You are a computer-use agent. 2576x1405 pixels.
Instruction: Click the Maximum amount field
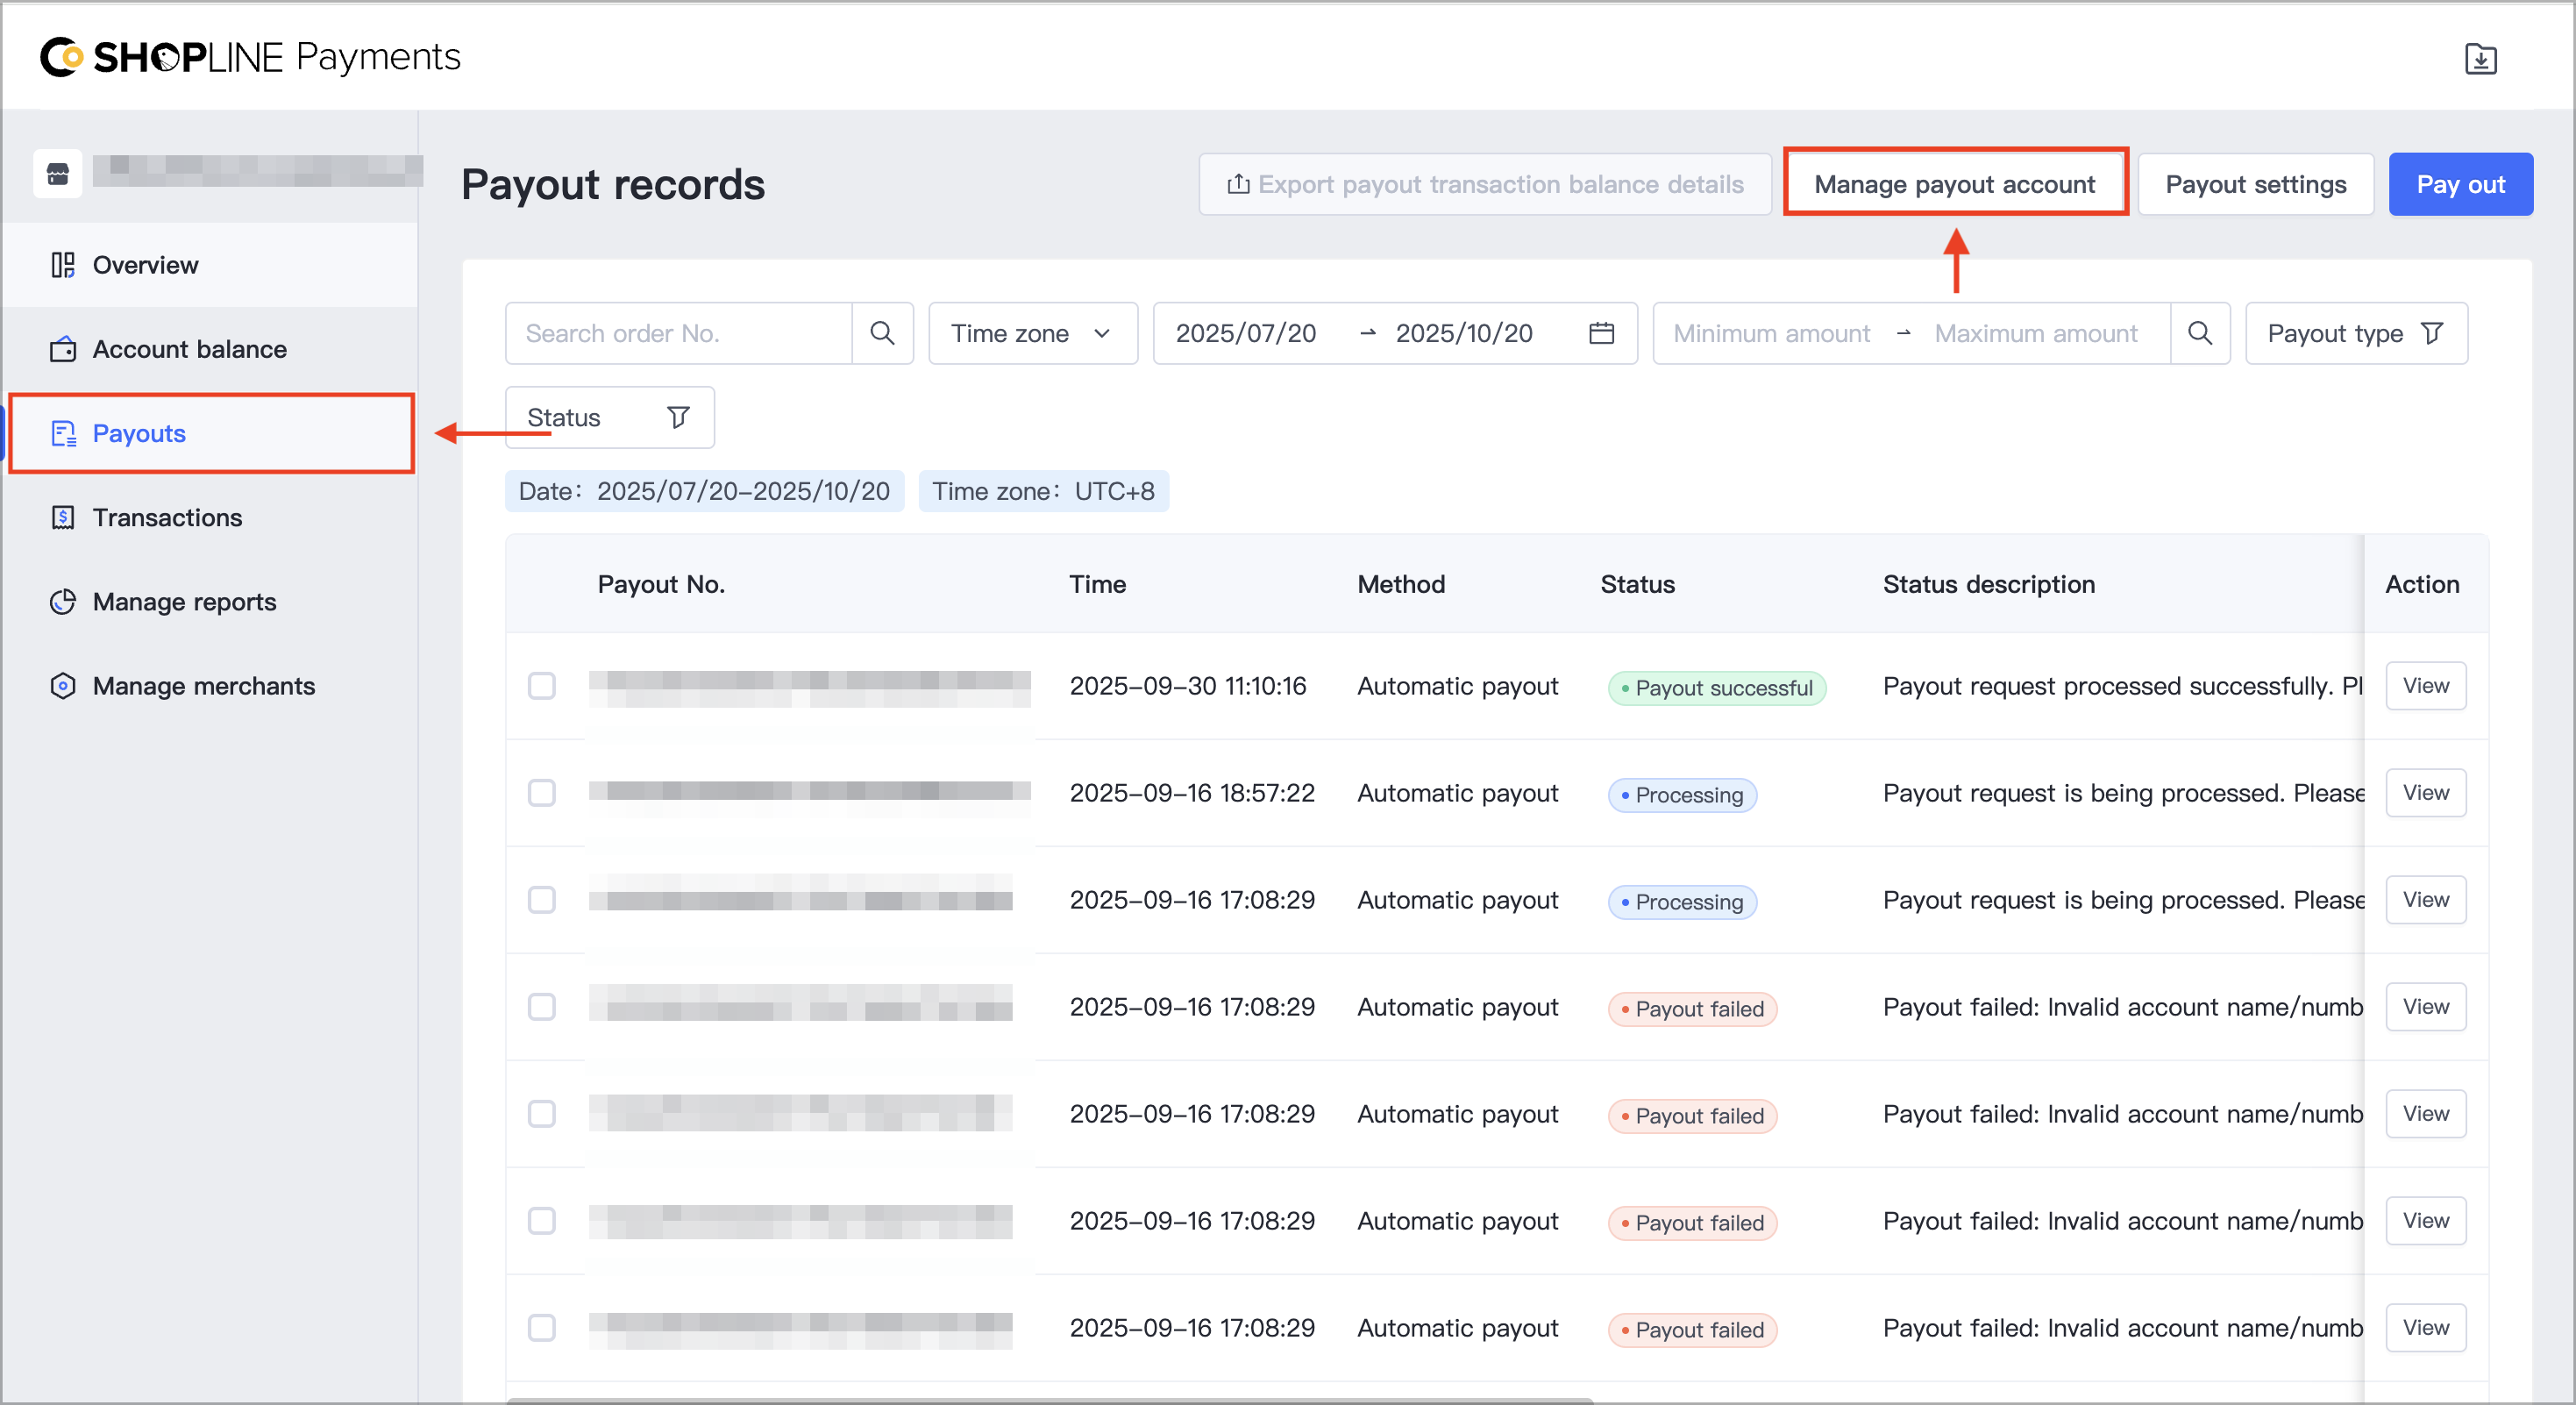tap(2035, 333)
